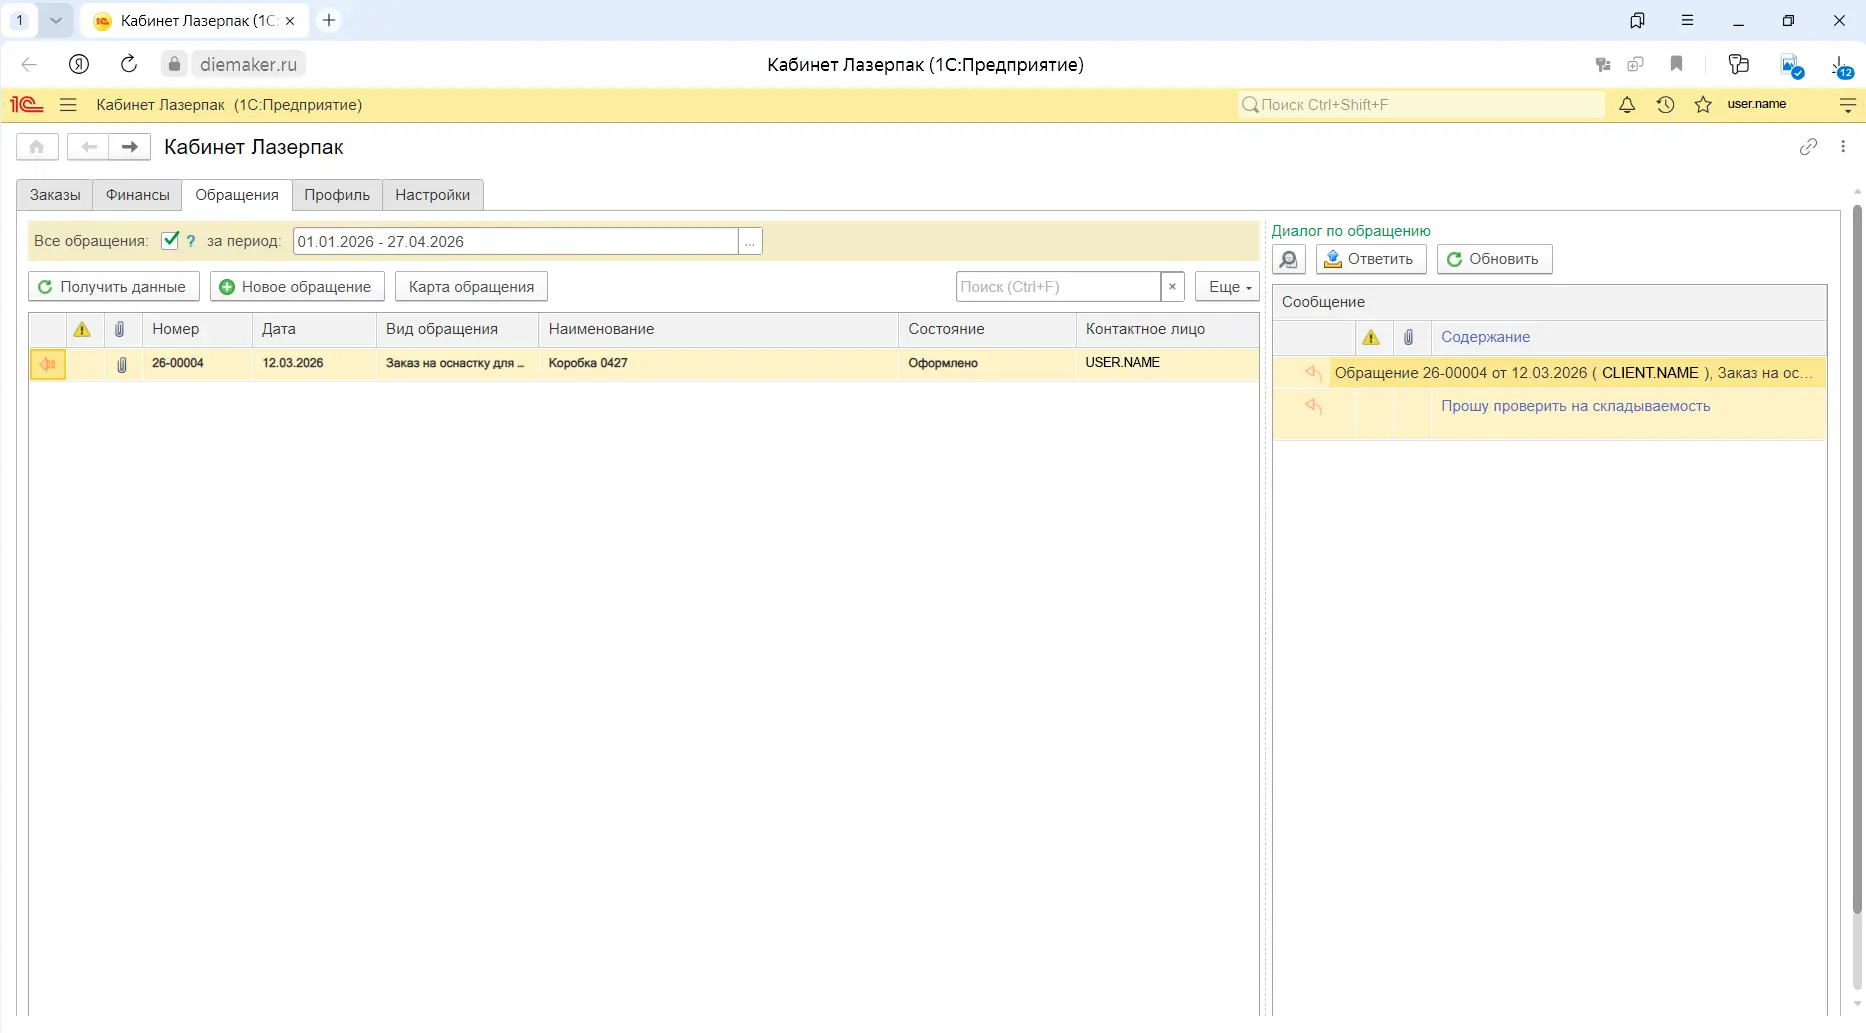Reload the browser page
Screen dimensions: 1866x1033
[129, 64]
